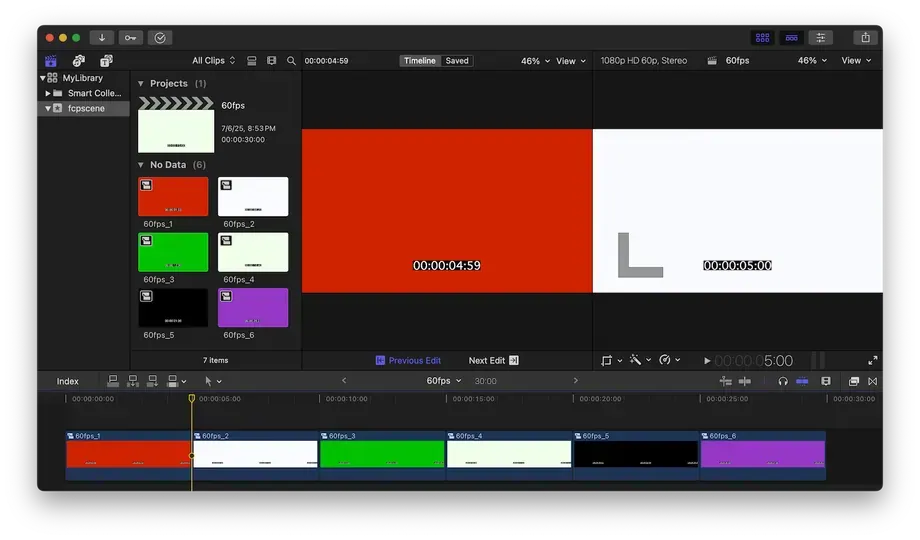Click the Share export icon
This screenshot has height=540, width=920.
pyautogui.click(x=865, y=38)
